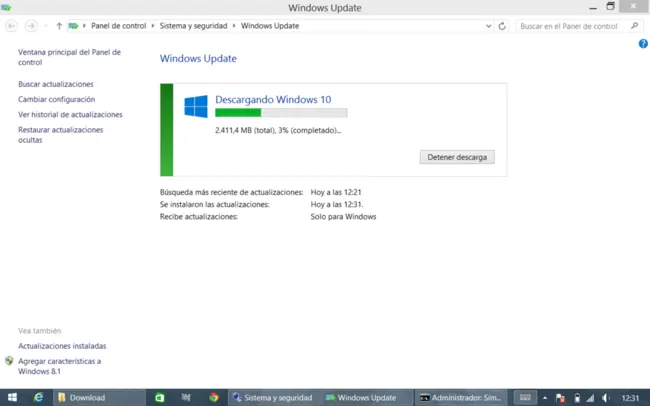This screenshot has width=650, height=406.
Task: Click 'Restaurar actualizaciones ocultas'
Action: [61, 135]
